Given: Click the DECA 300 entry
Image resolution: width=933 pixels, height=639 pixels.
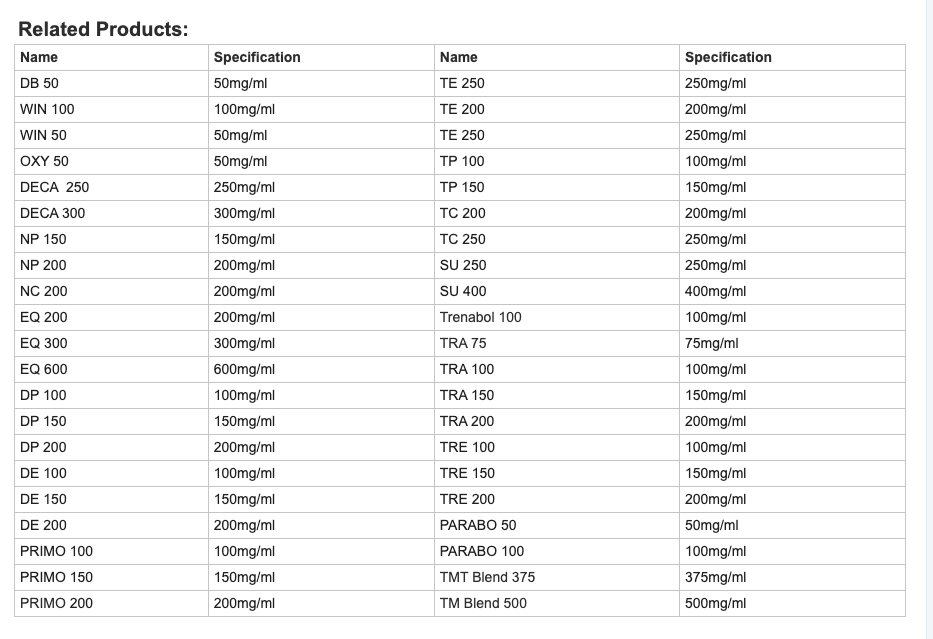Looking at the screenshot, I should point(52,213).
